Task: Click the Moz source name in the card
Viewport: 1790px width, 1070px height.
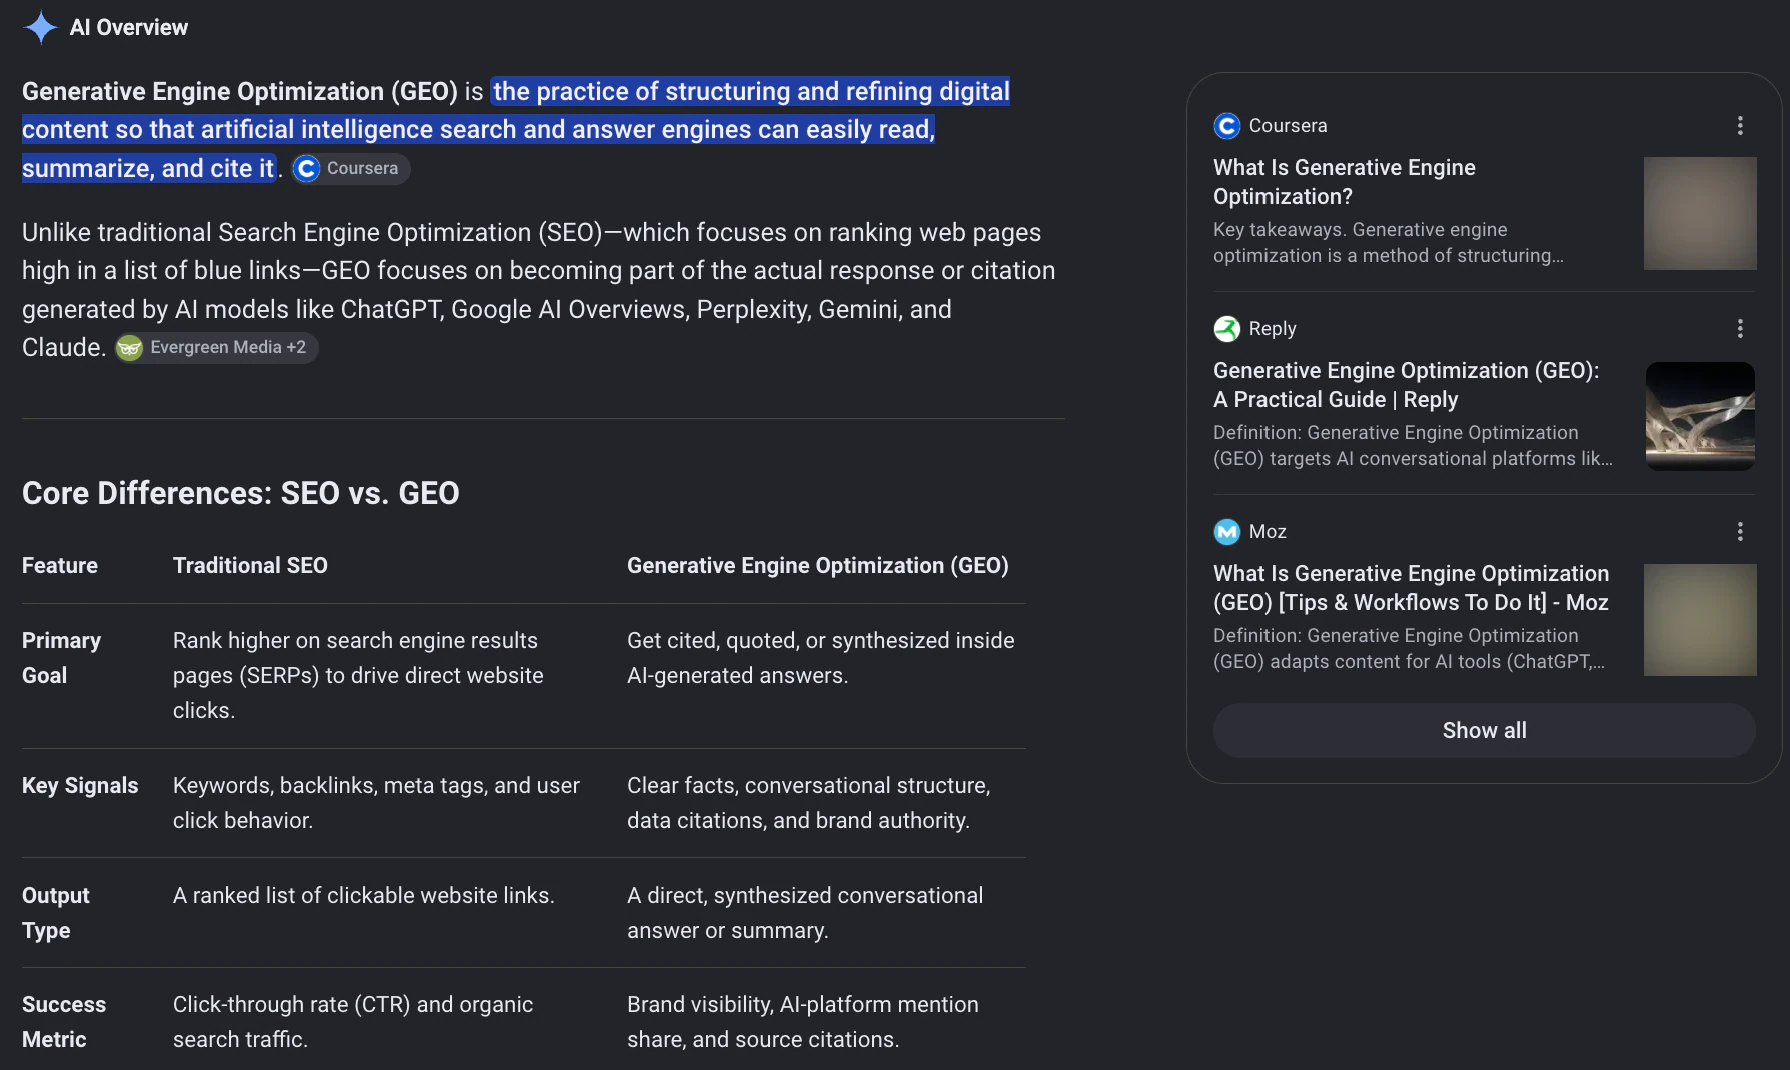Action: tap(1267, 532)
